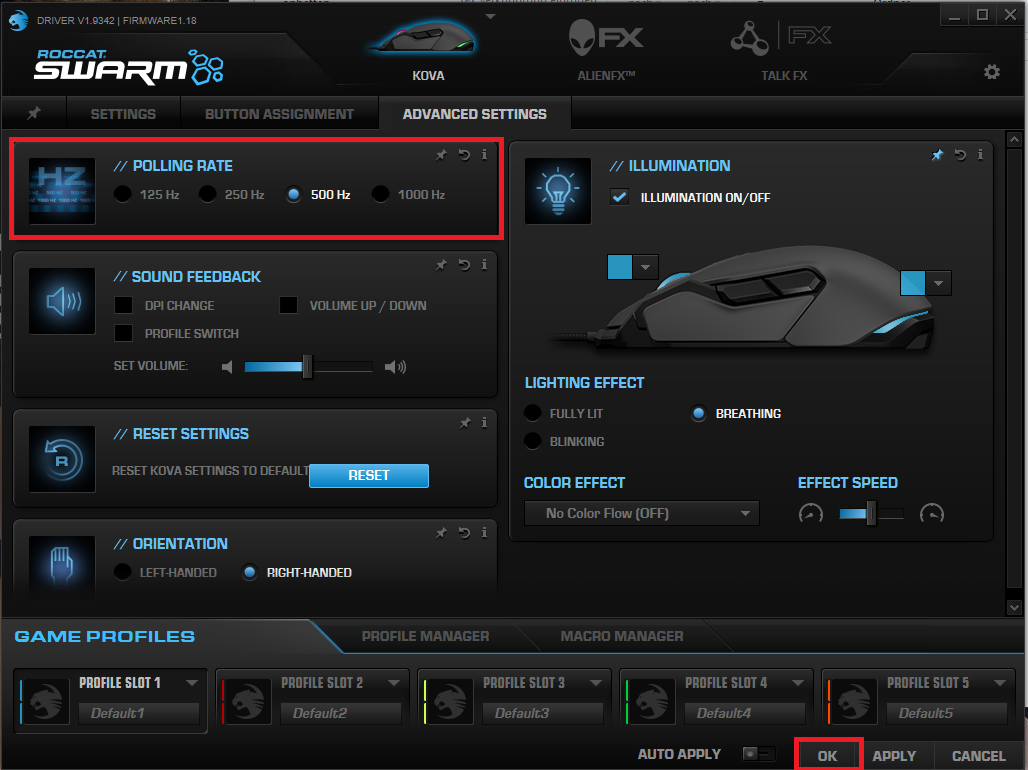Screen dimensions: 1028x770
Task: Undo changes in Sound Feedback panel
Action: coord(464,264)
